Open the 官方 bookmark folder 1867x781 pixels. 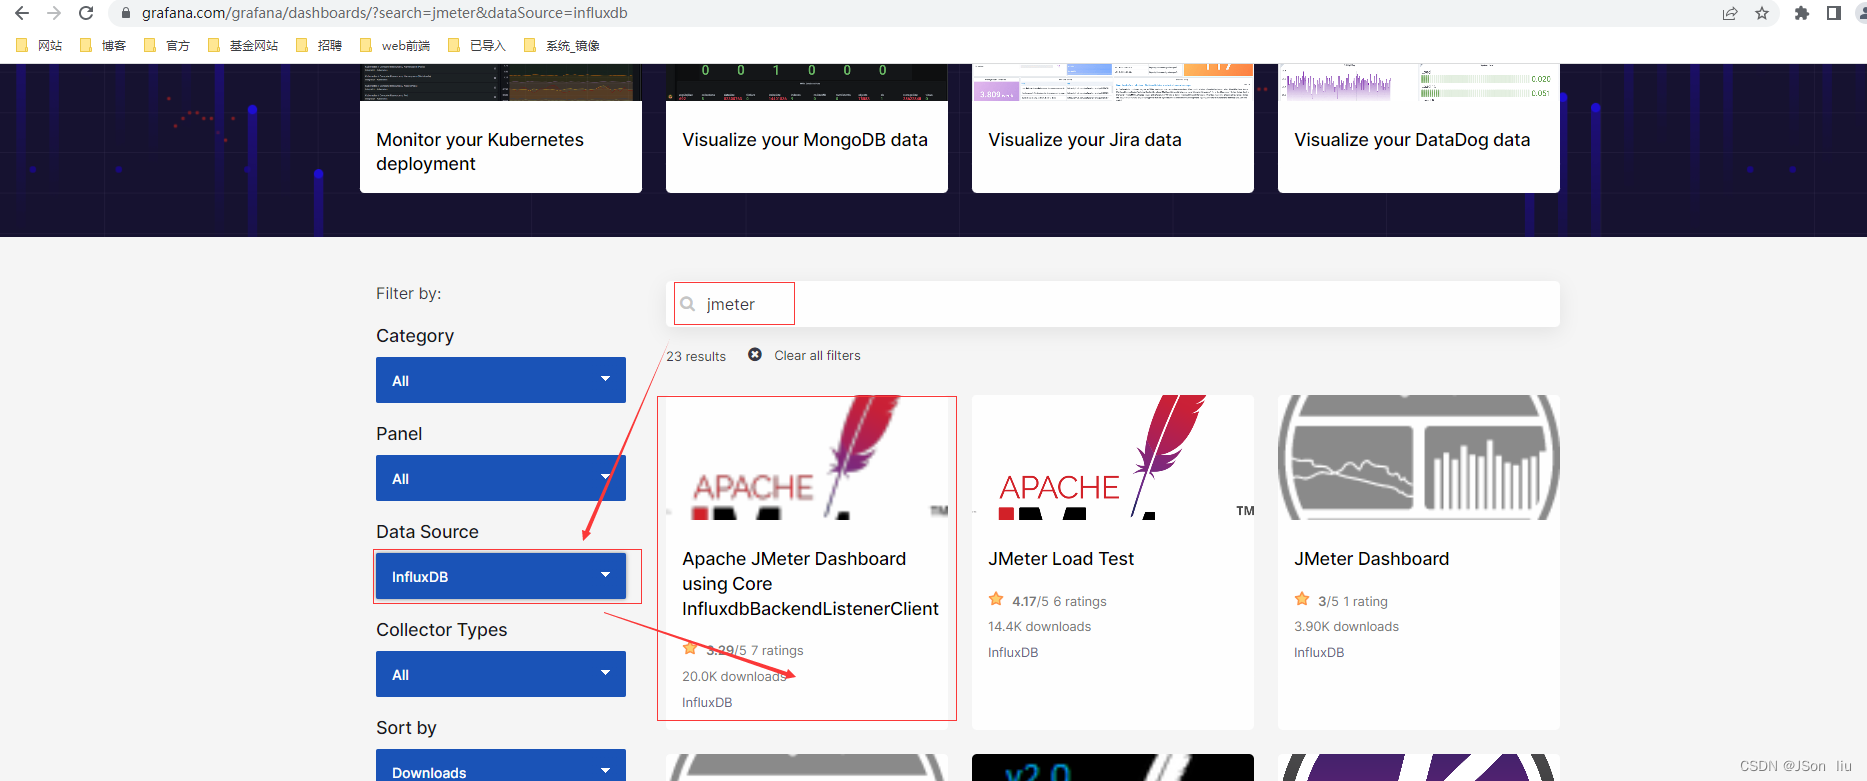(167, 45)
